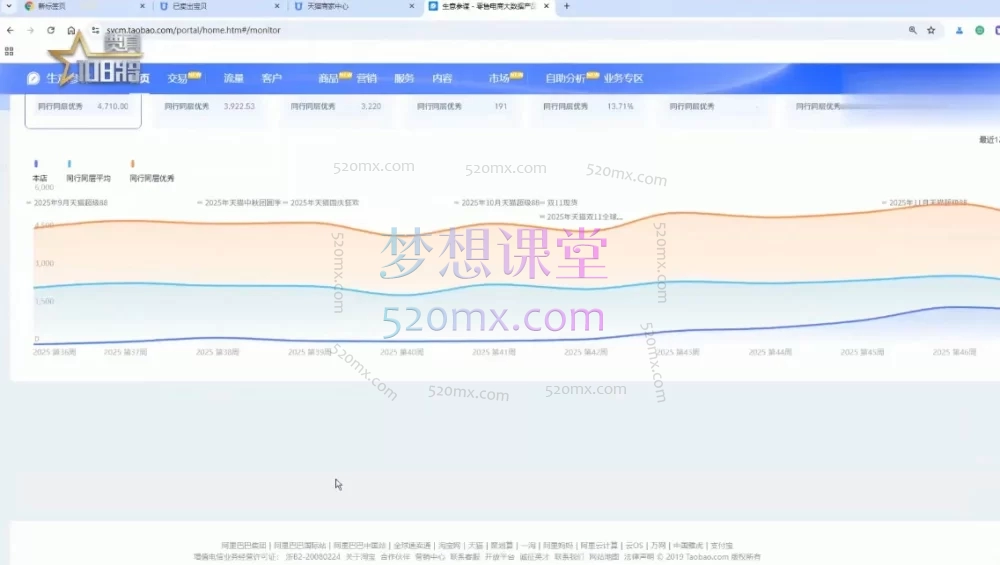
Task: Click the 2025年9月天猫超级88 event marker
Action: [x=67, y=203]
